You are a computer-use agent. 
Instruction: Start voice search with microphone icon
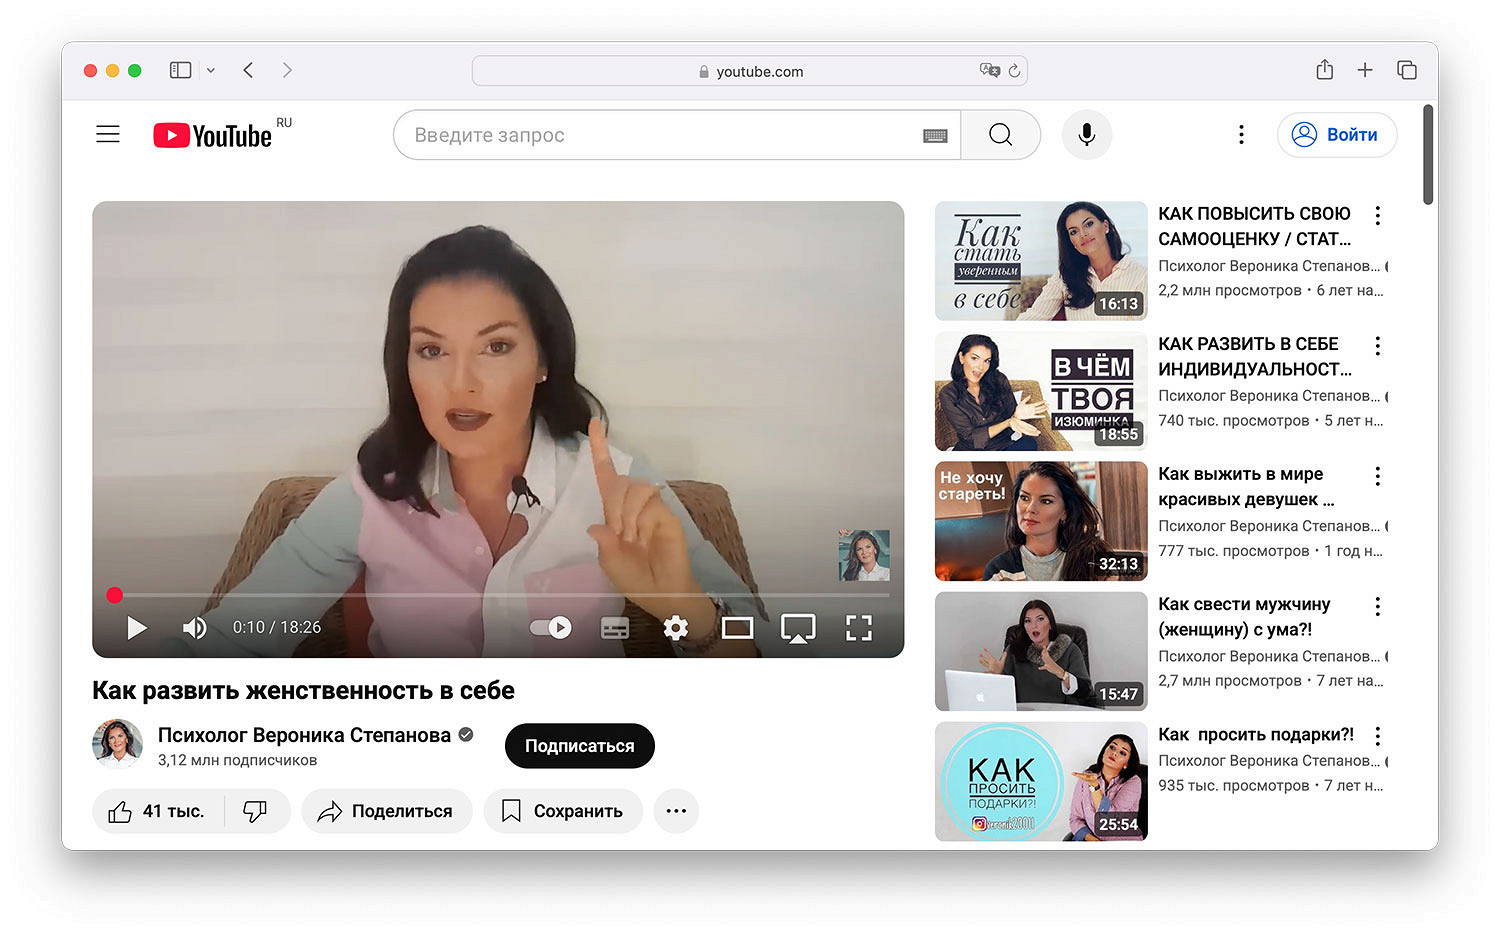[x=1086, y=135]
